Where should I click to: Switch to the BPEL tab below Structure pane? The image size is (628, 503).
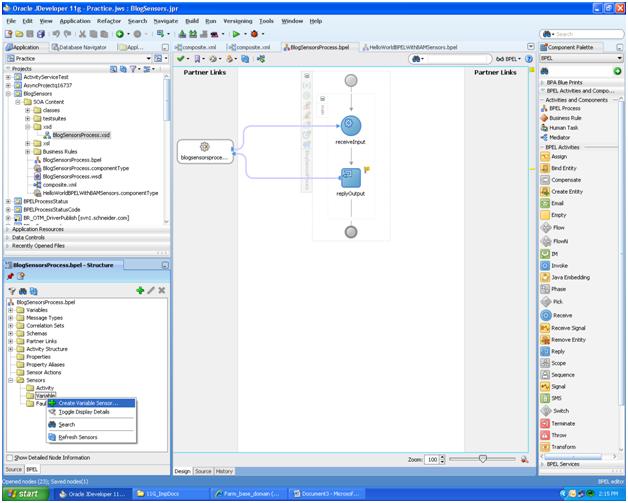click(x=32, y=469)
